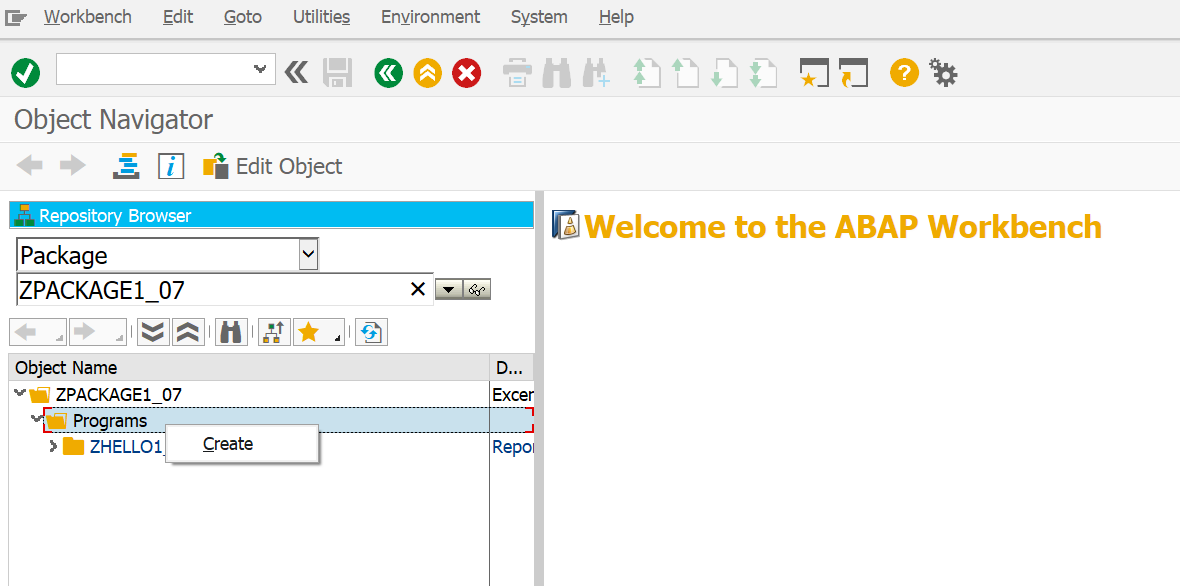Open the Workbench menu
This screenshot has height=586, width=1180.
88,17
